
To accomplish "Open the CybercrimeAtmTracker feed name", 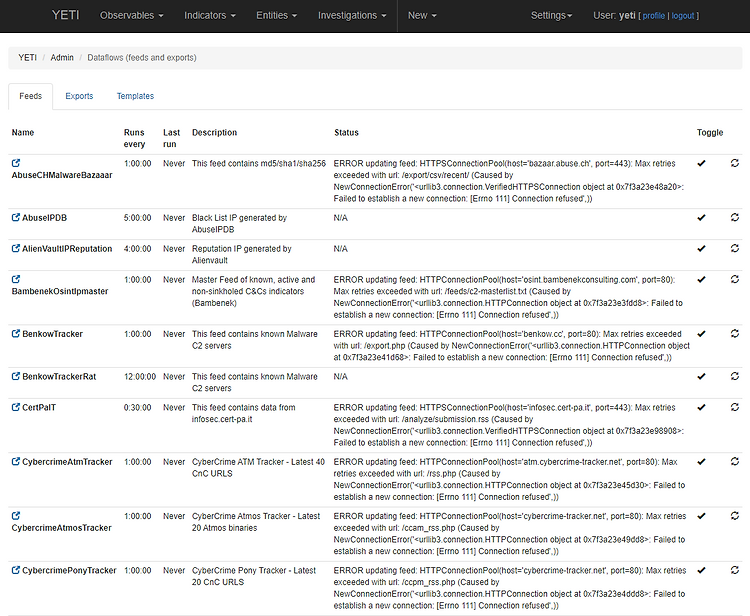I will tap(67, 462).
